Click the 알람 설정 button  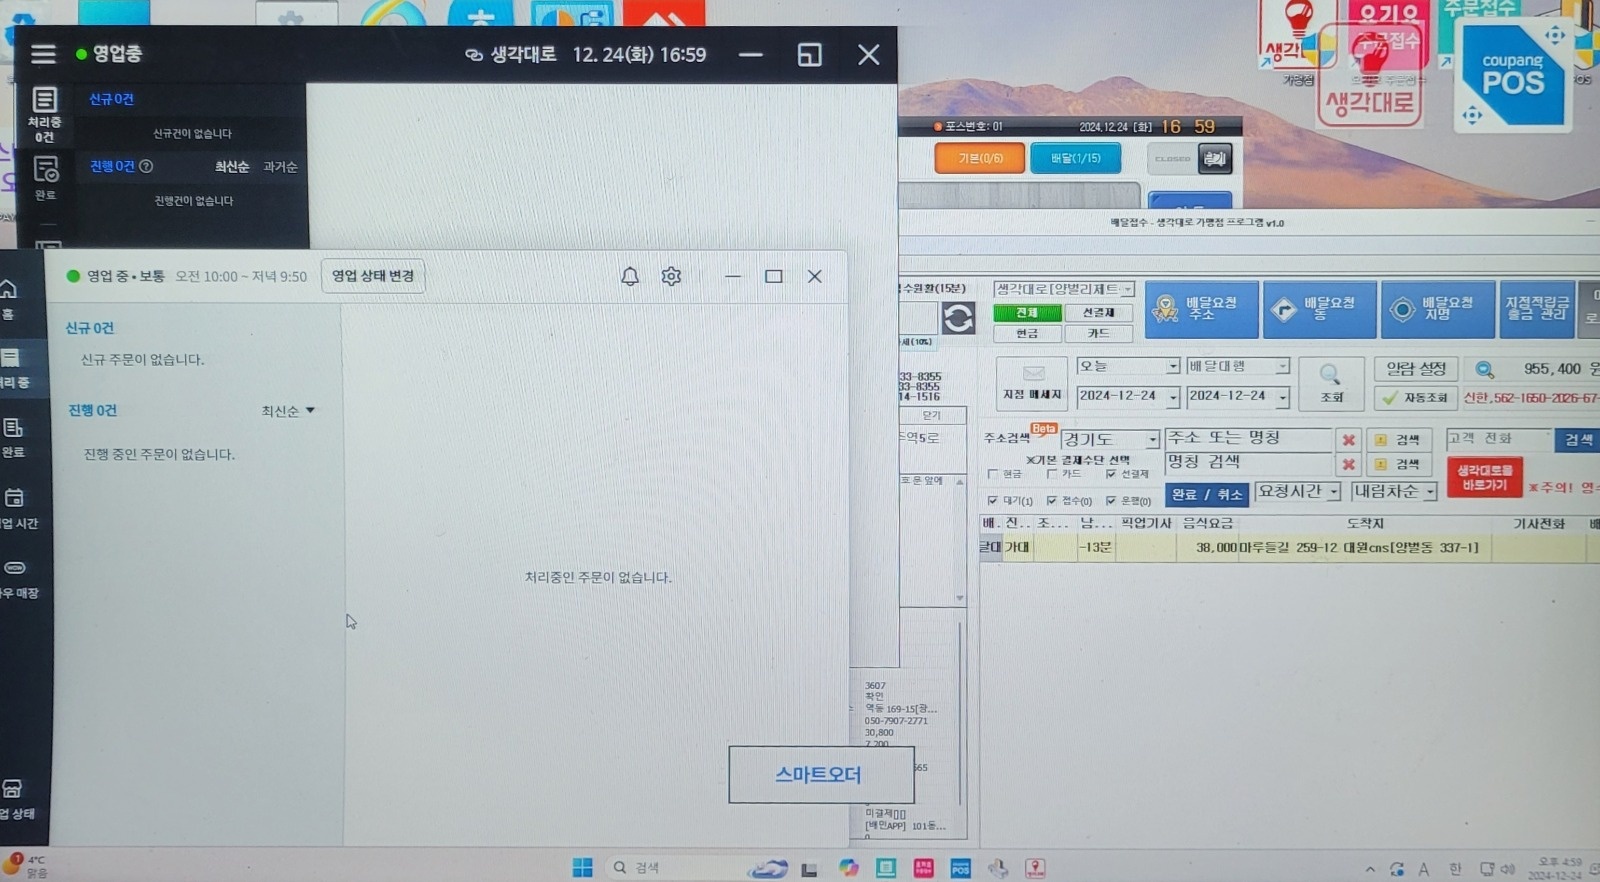point(1416,368)
